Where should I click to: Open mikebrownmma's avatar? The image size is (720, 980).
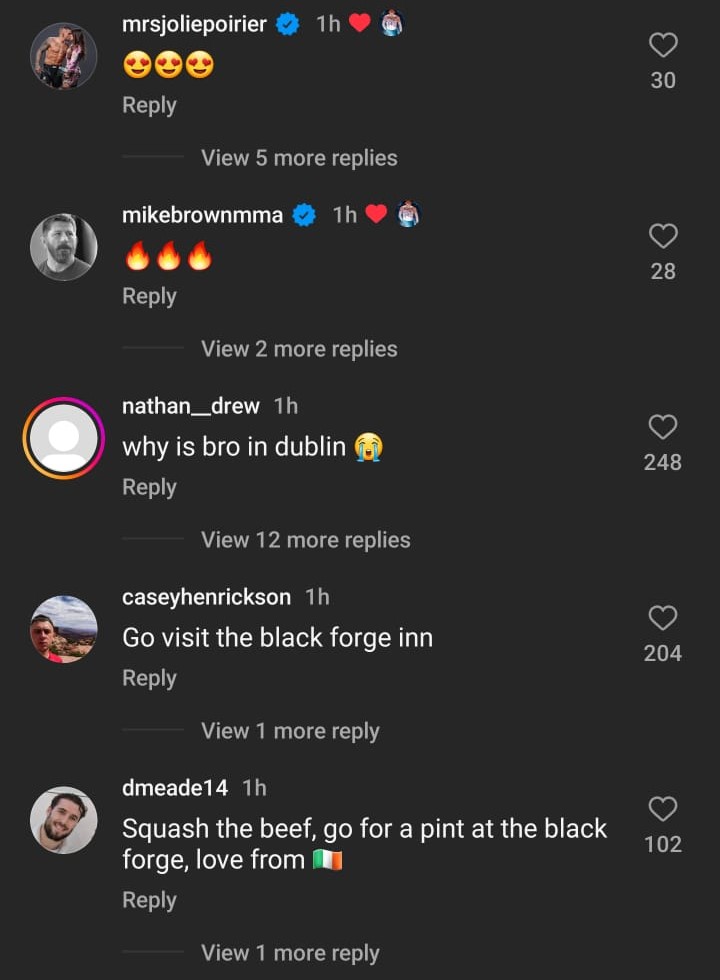coord(64,247)
